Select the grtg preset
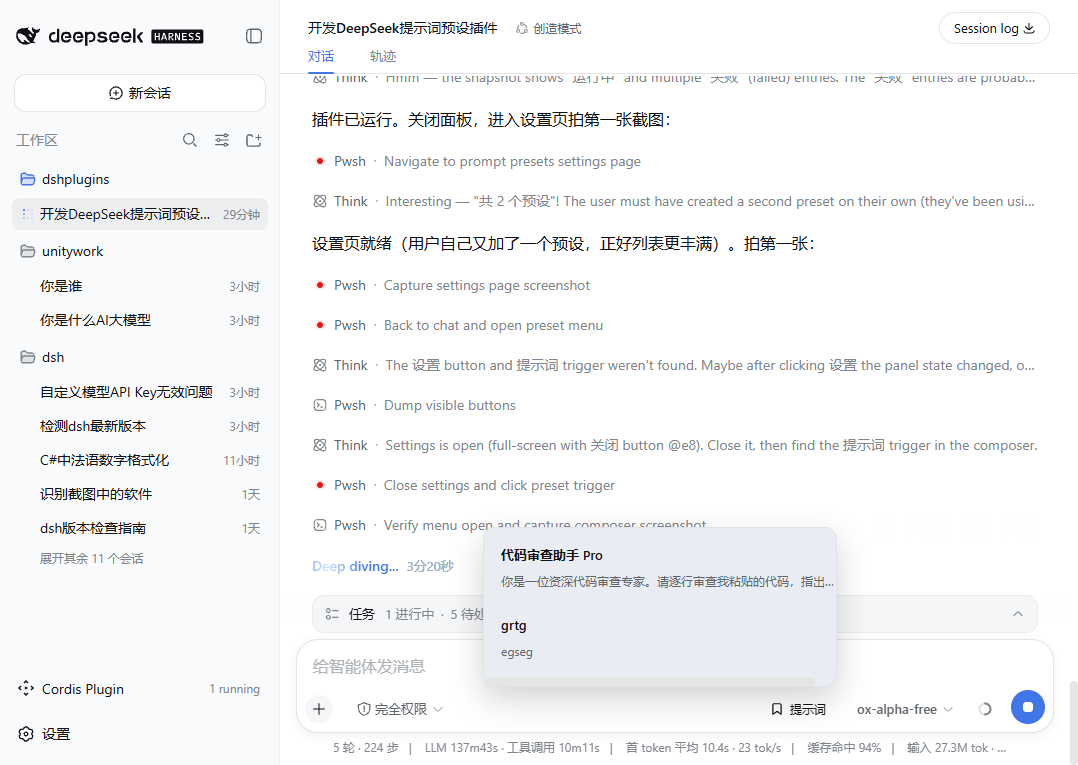The width and height of the screenshot is (1078, 765). coord(660,638)
